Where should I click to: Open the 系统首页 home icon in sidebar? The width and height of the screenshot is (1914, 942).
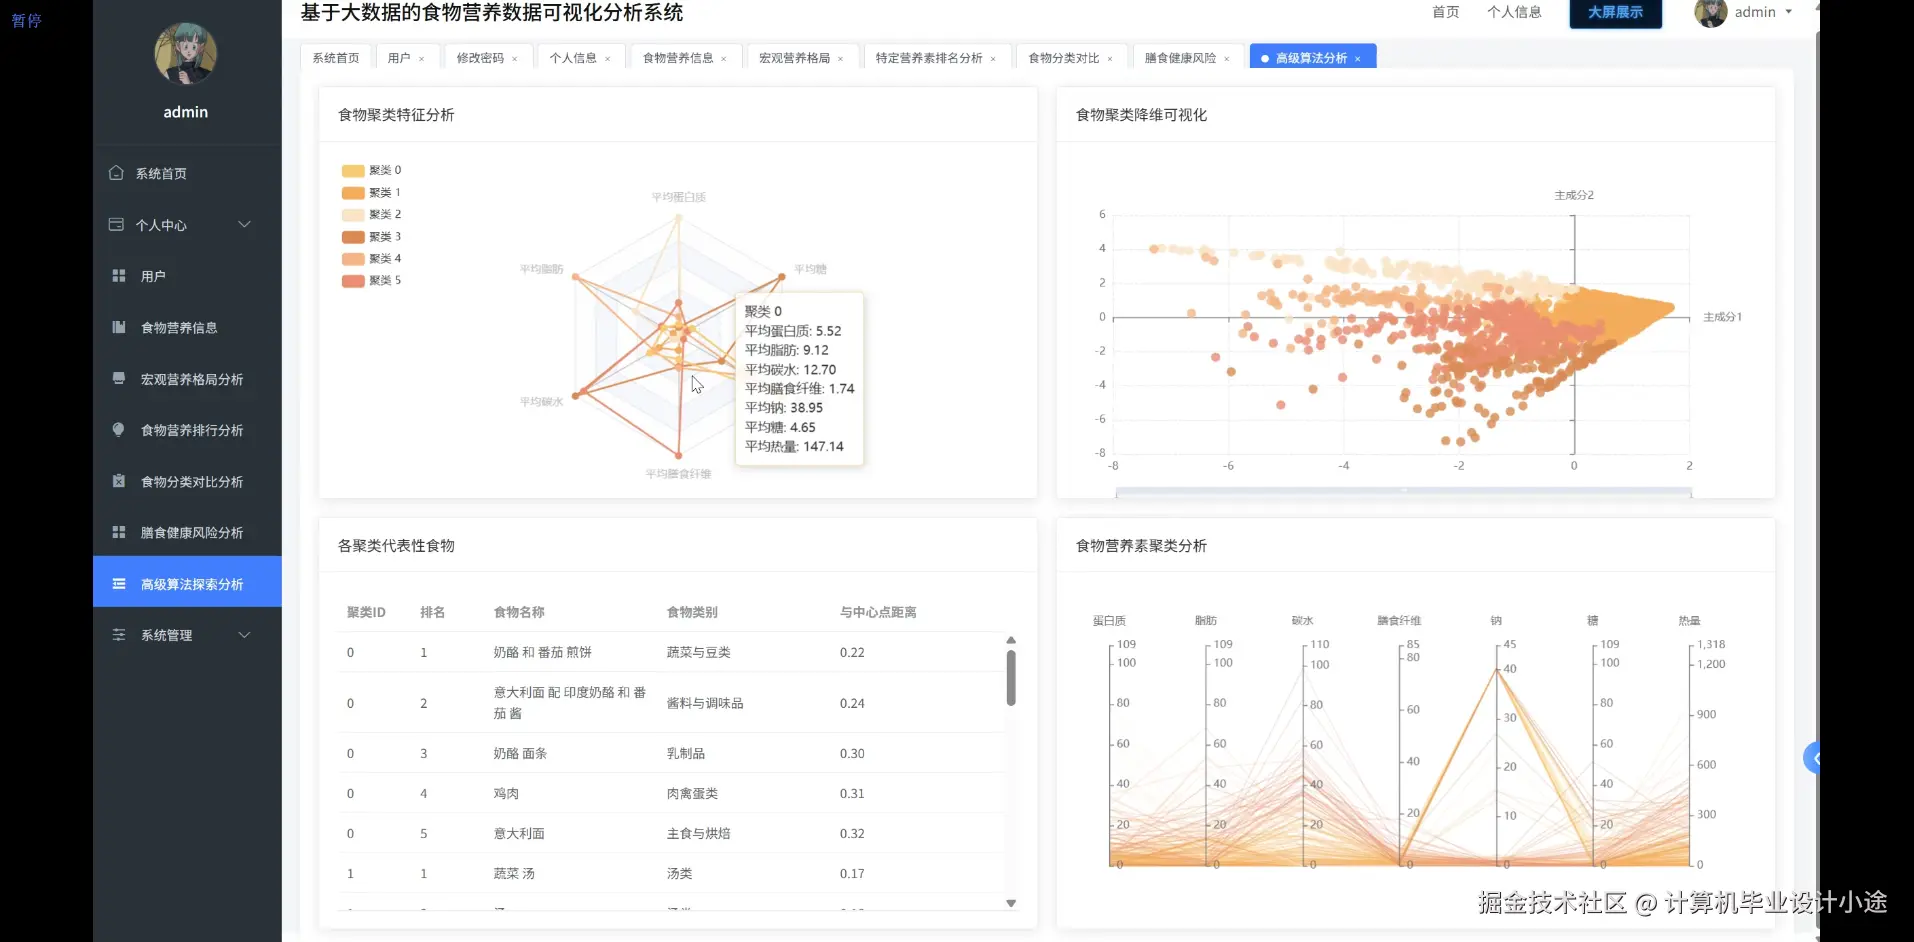117,173
